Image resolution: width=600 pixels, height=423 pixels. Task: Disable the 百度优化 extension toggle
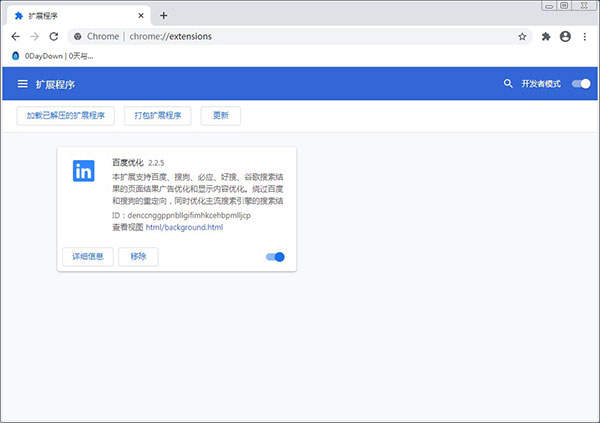pos(275,257)
